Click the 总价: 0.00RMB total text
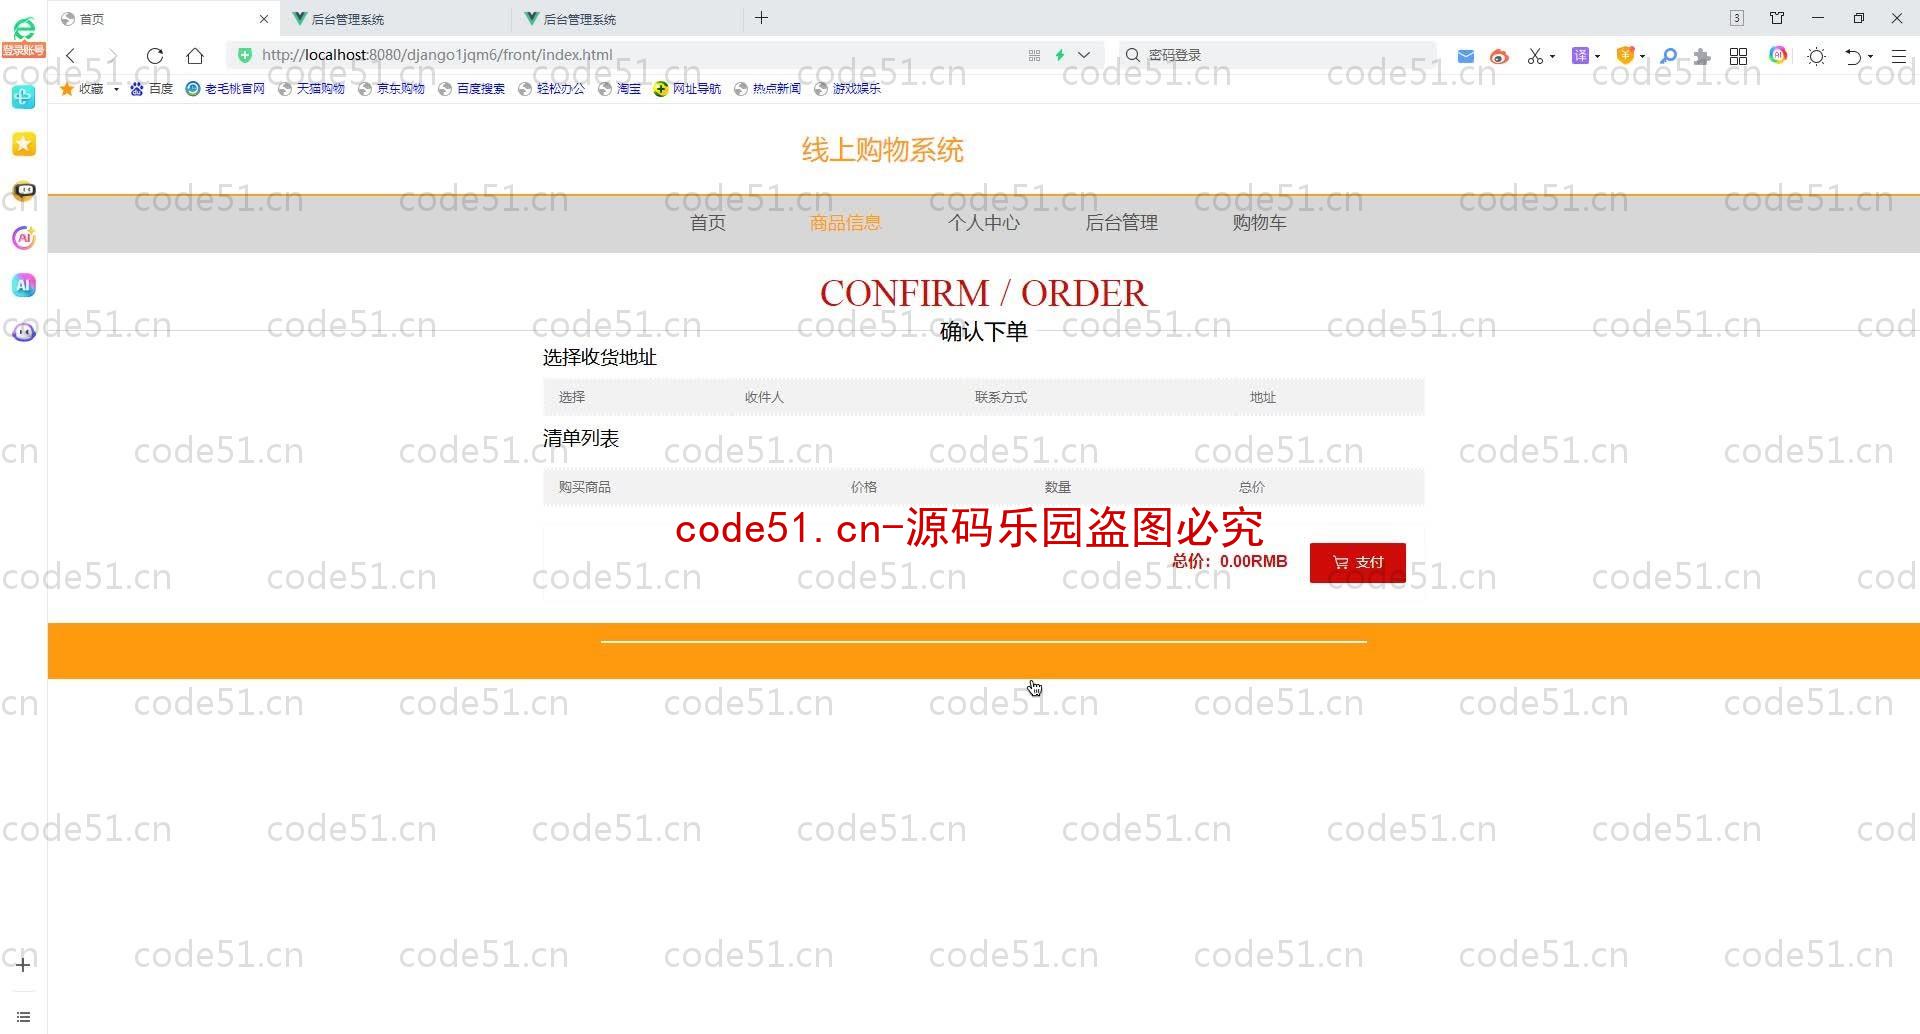This screenshot has width=1920, height=1034. pyautogui.click(x=1229, y=561)
